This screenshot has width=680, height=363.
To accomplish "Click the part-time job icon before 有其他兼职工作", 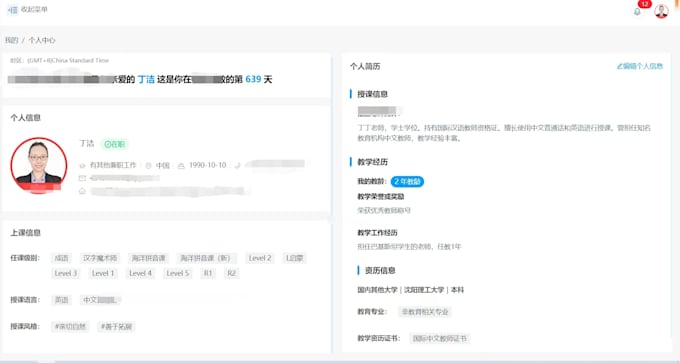I will pos(82,166).
